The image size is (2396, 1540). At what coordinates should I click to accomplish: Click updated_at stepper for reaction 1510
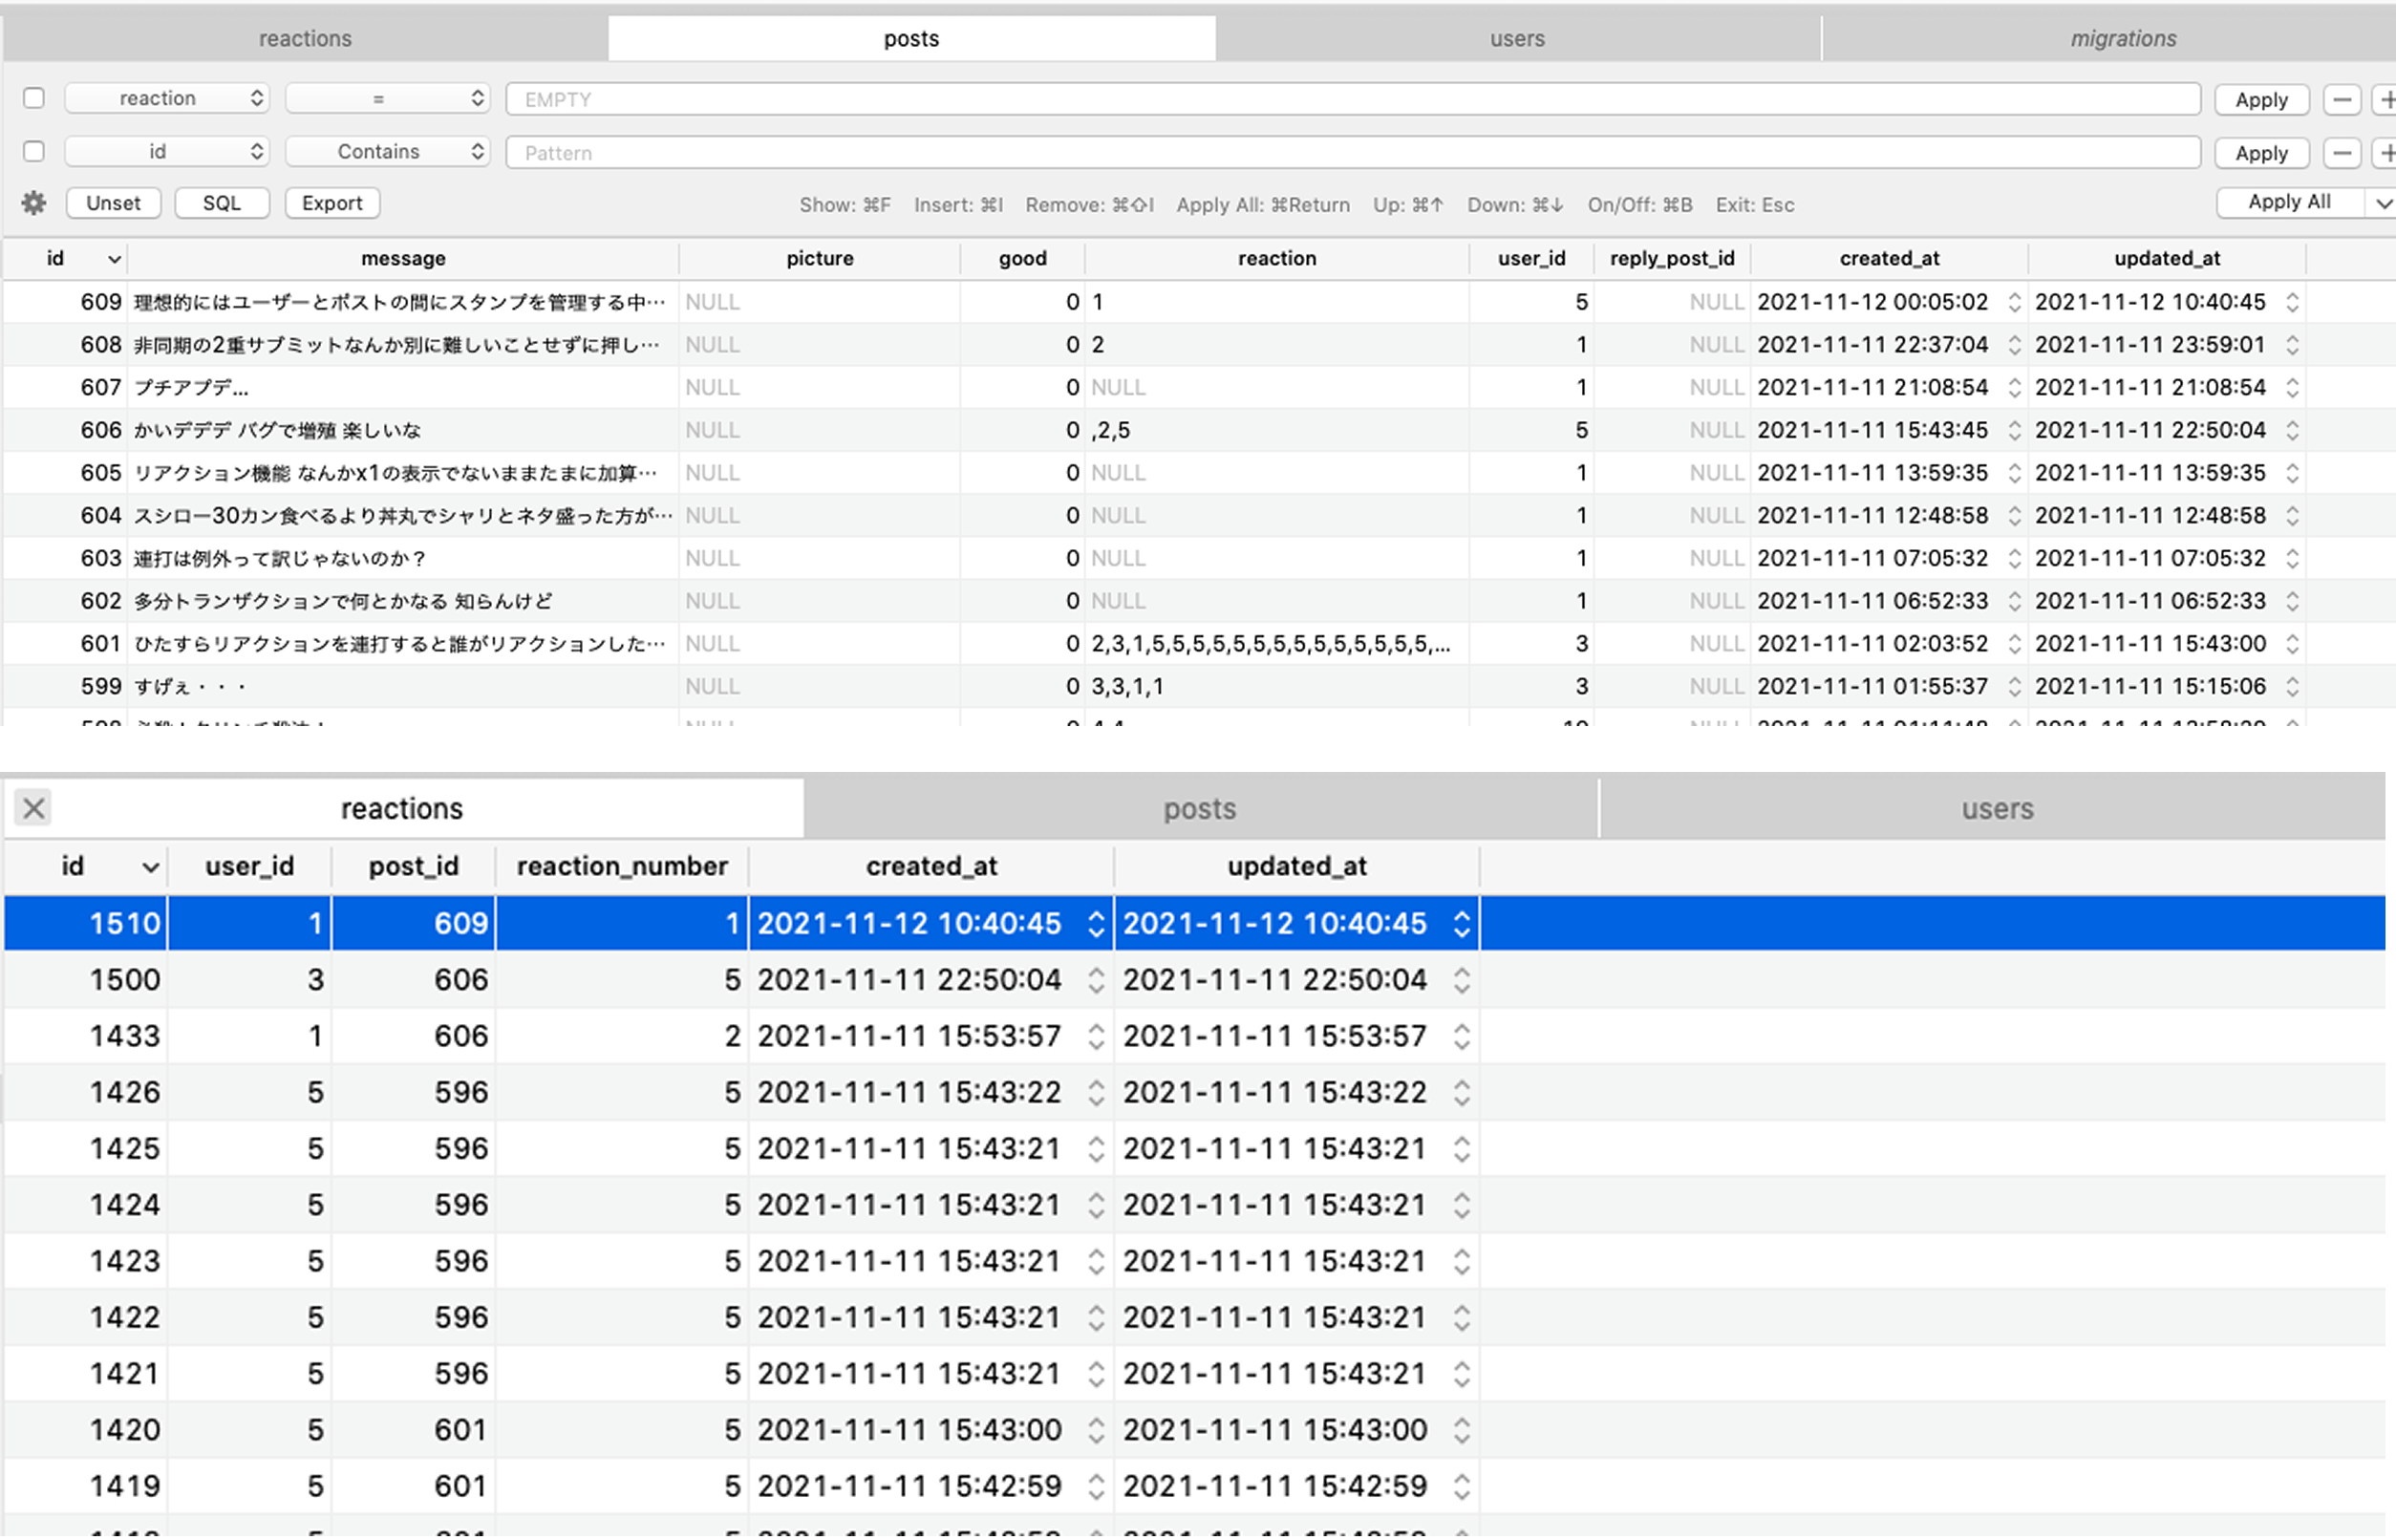click(x=1462, y=923)
